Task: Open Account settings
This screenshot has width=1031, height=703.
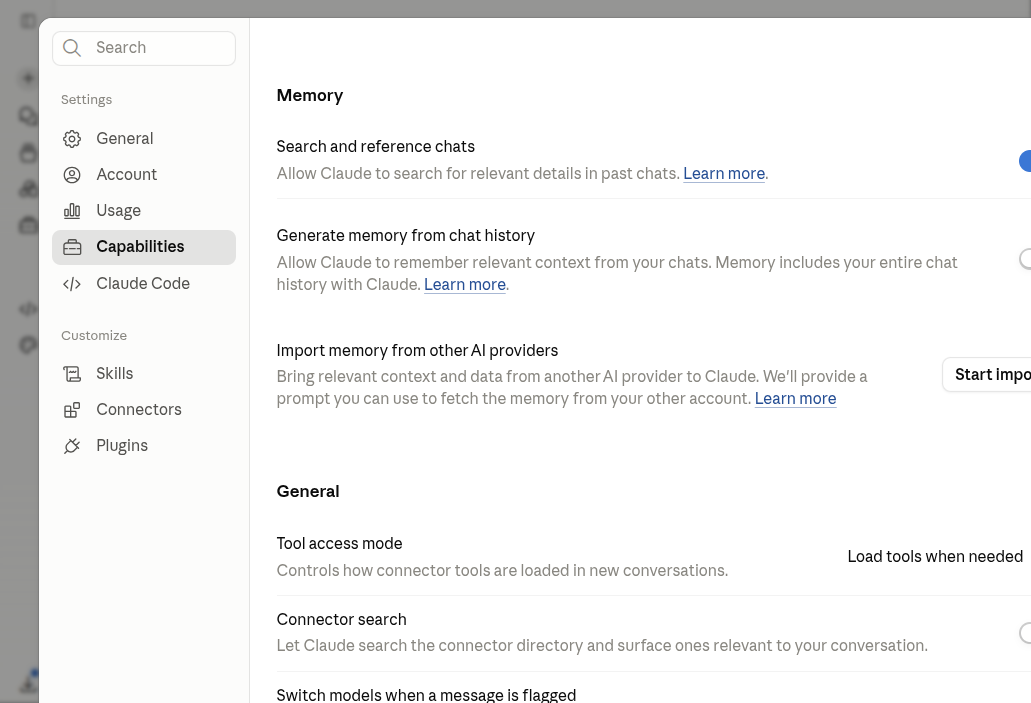Action: click(x=144, y=175)
